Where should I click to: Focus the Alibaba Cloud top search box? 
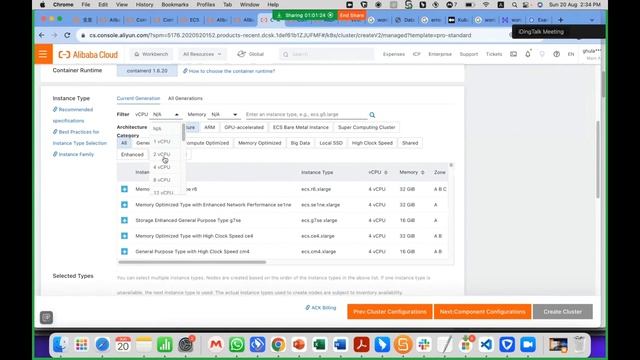pyautogui.click(x=327, y=54)
